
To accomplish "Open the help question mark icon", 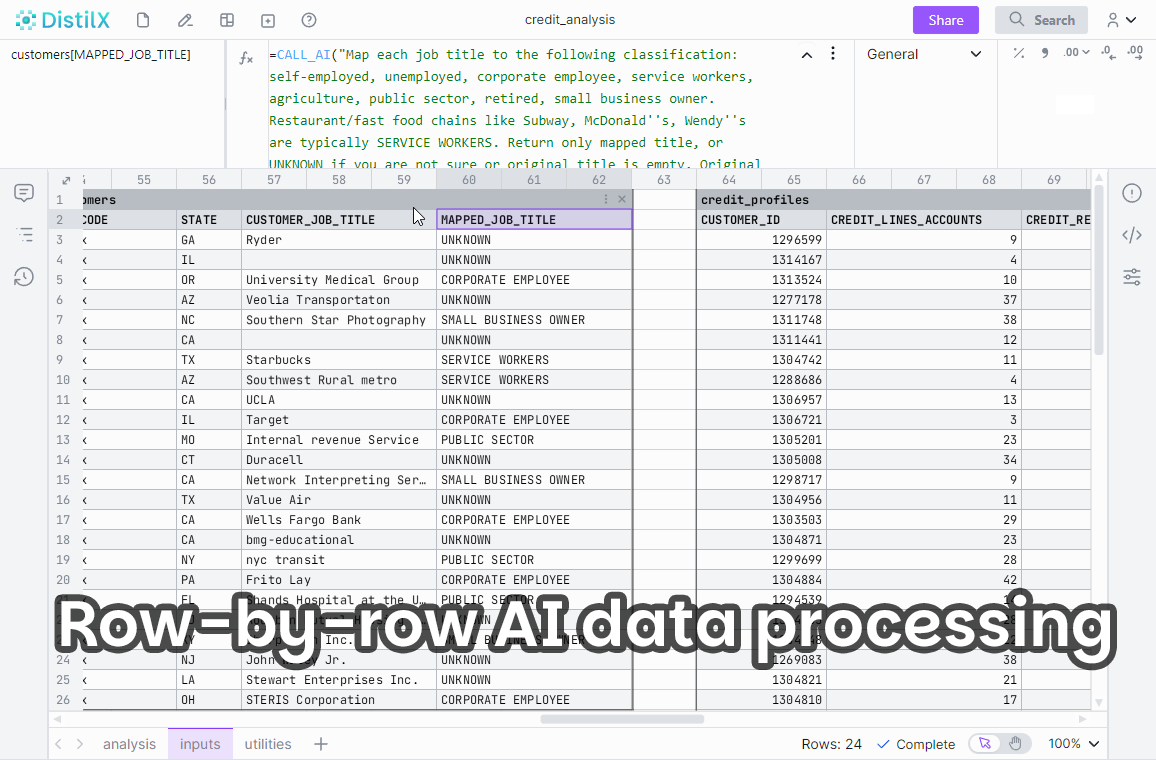I will pos(309,20).
